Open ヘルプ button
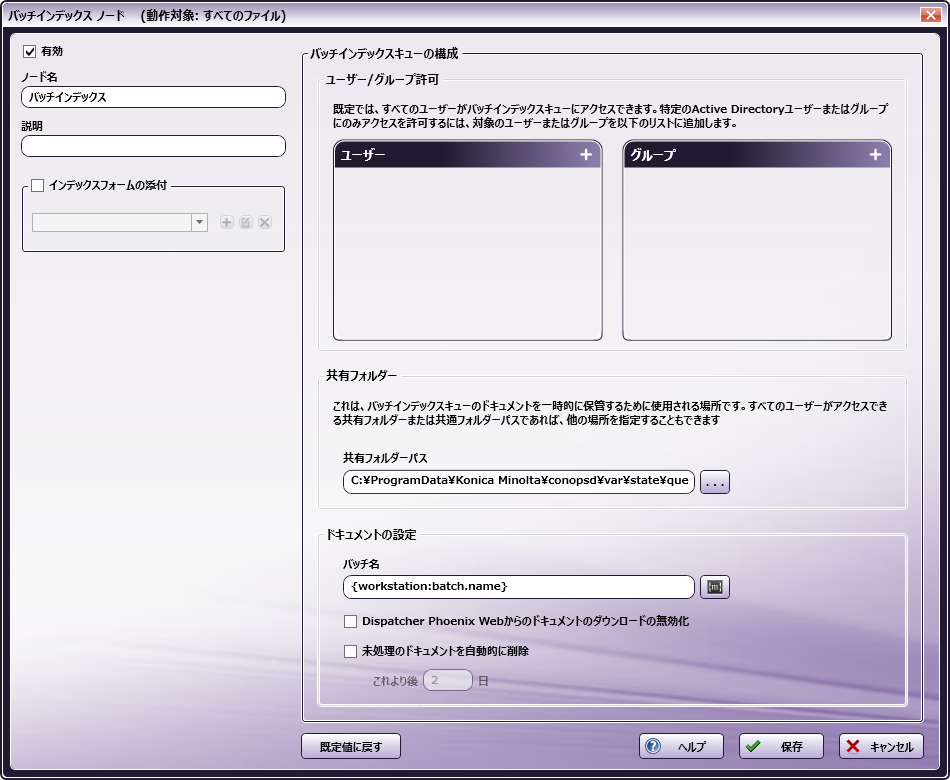 click(x=682, y=746)
